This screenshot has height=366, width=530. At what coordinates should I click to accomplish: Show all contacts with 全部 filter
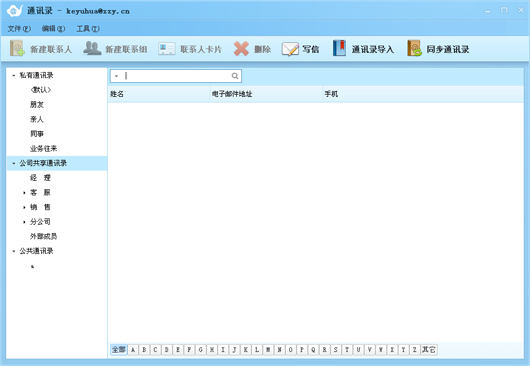(119, 349)
